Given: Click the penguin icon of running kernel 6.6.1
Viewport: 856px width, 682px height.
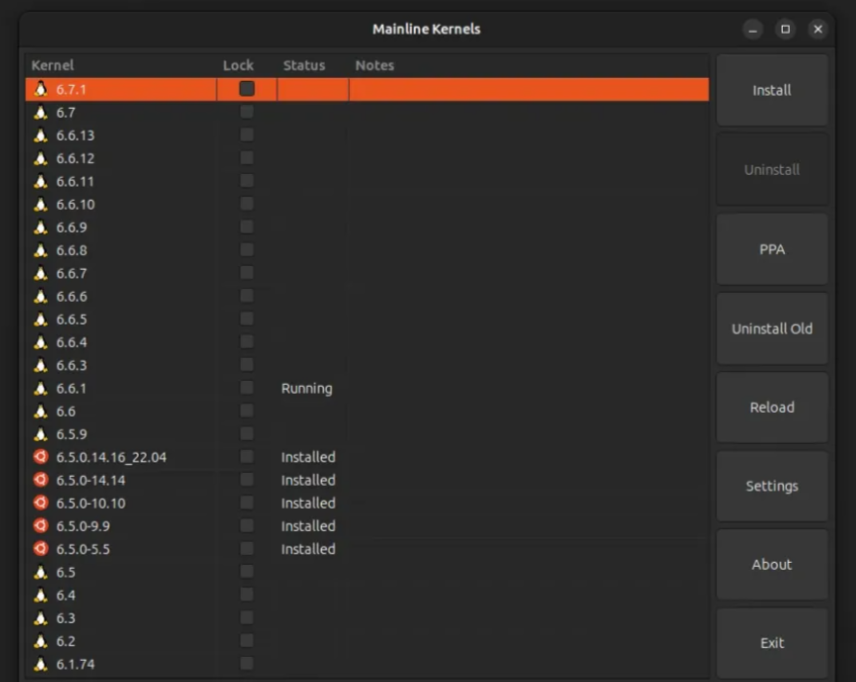Looking at the screenshot, I should [x=40, y=388].
